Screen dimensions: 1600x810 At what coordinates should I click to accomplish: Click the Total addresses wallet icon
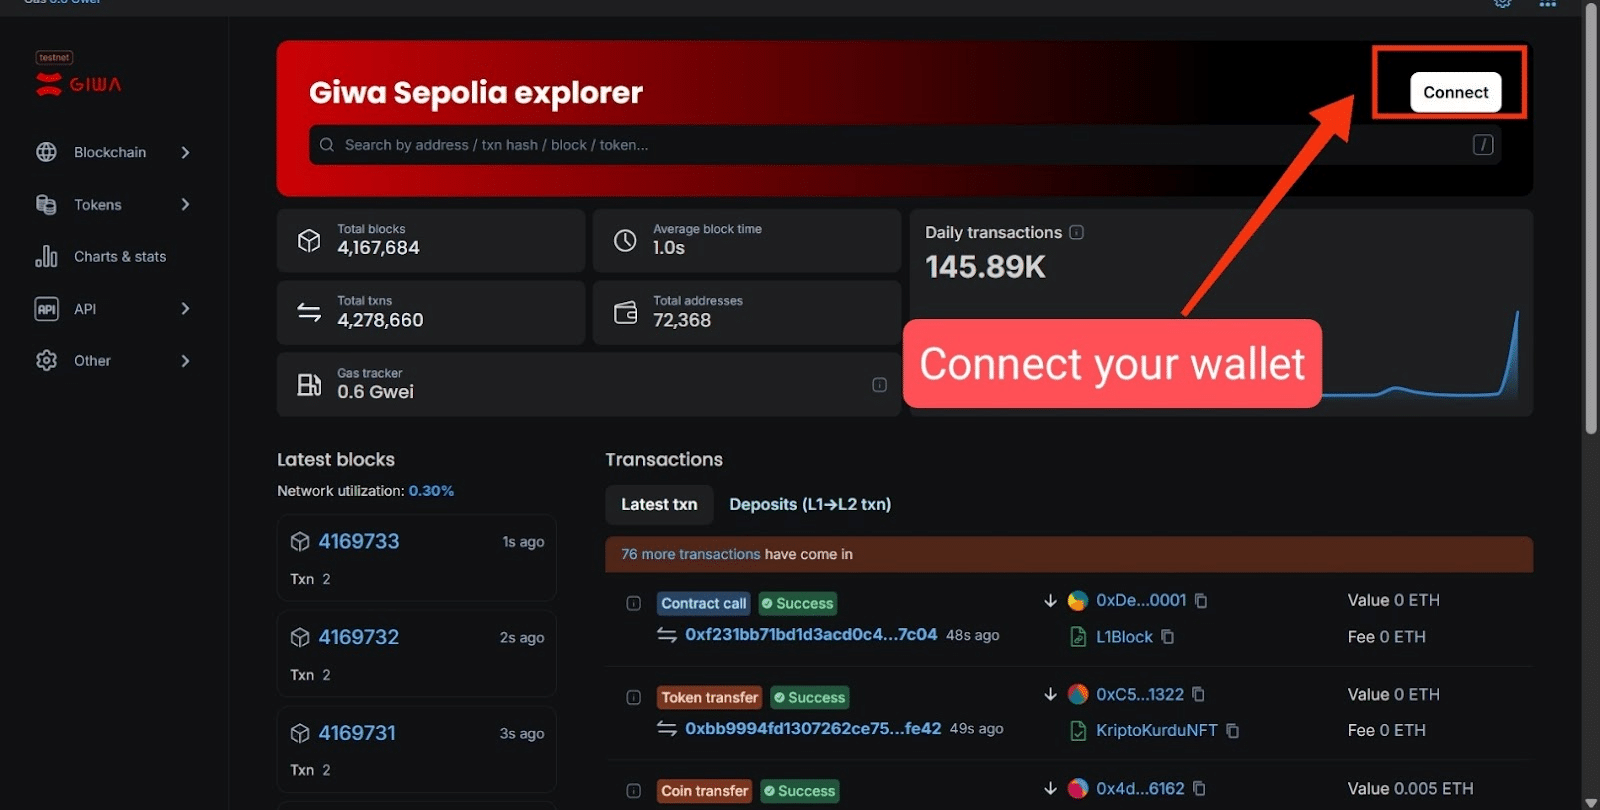tap(625, 312)
